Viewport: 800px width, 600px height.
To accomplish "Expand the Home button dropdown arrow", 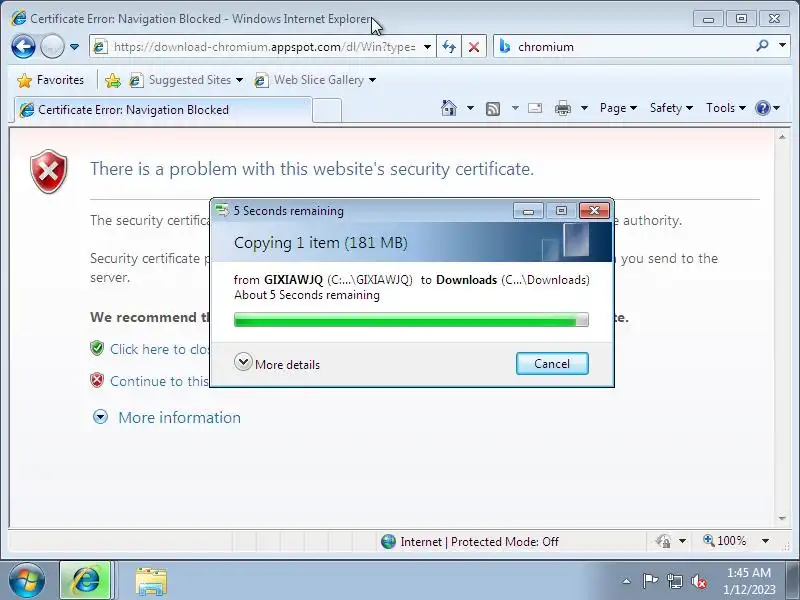I will pos(470,108).
